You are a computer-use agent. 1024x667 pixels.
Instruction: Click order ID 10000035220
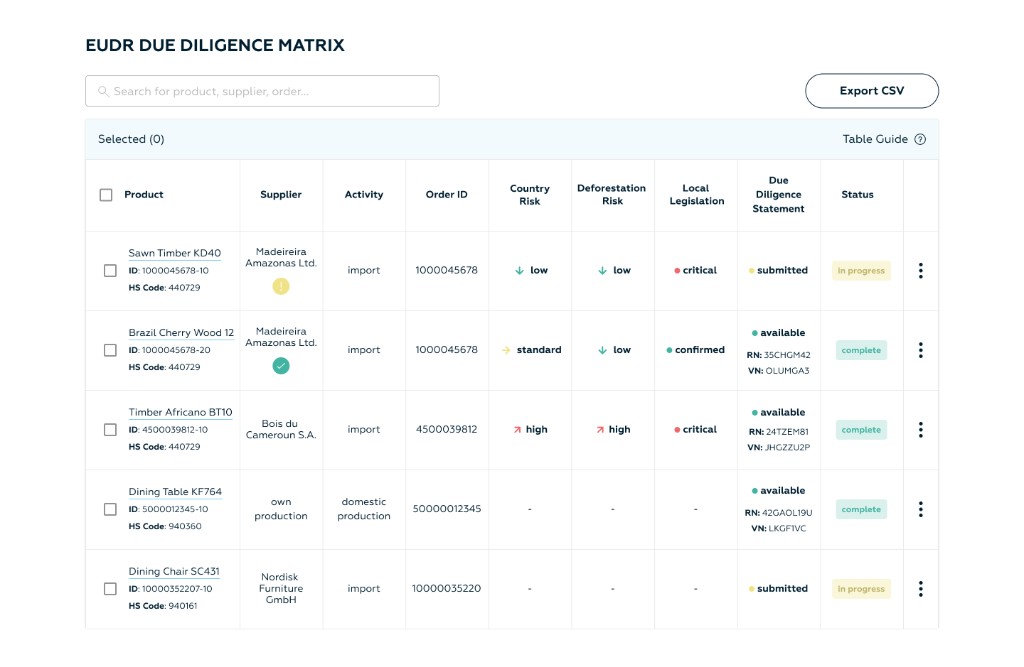point(447,589)
